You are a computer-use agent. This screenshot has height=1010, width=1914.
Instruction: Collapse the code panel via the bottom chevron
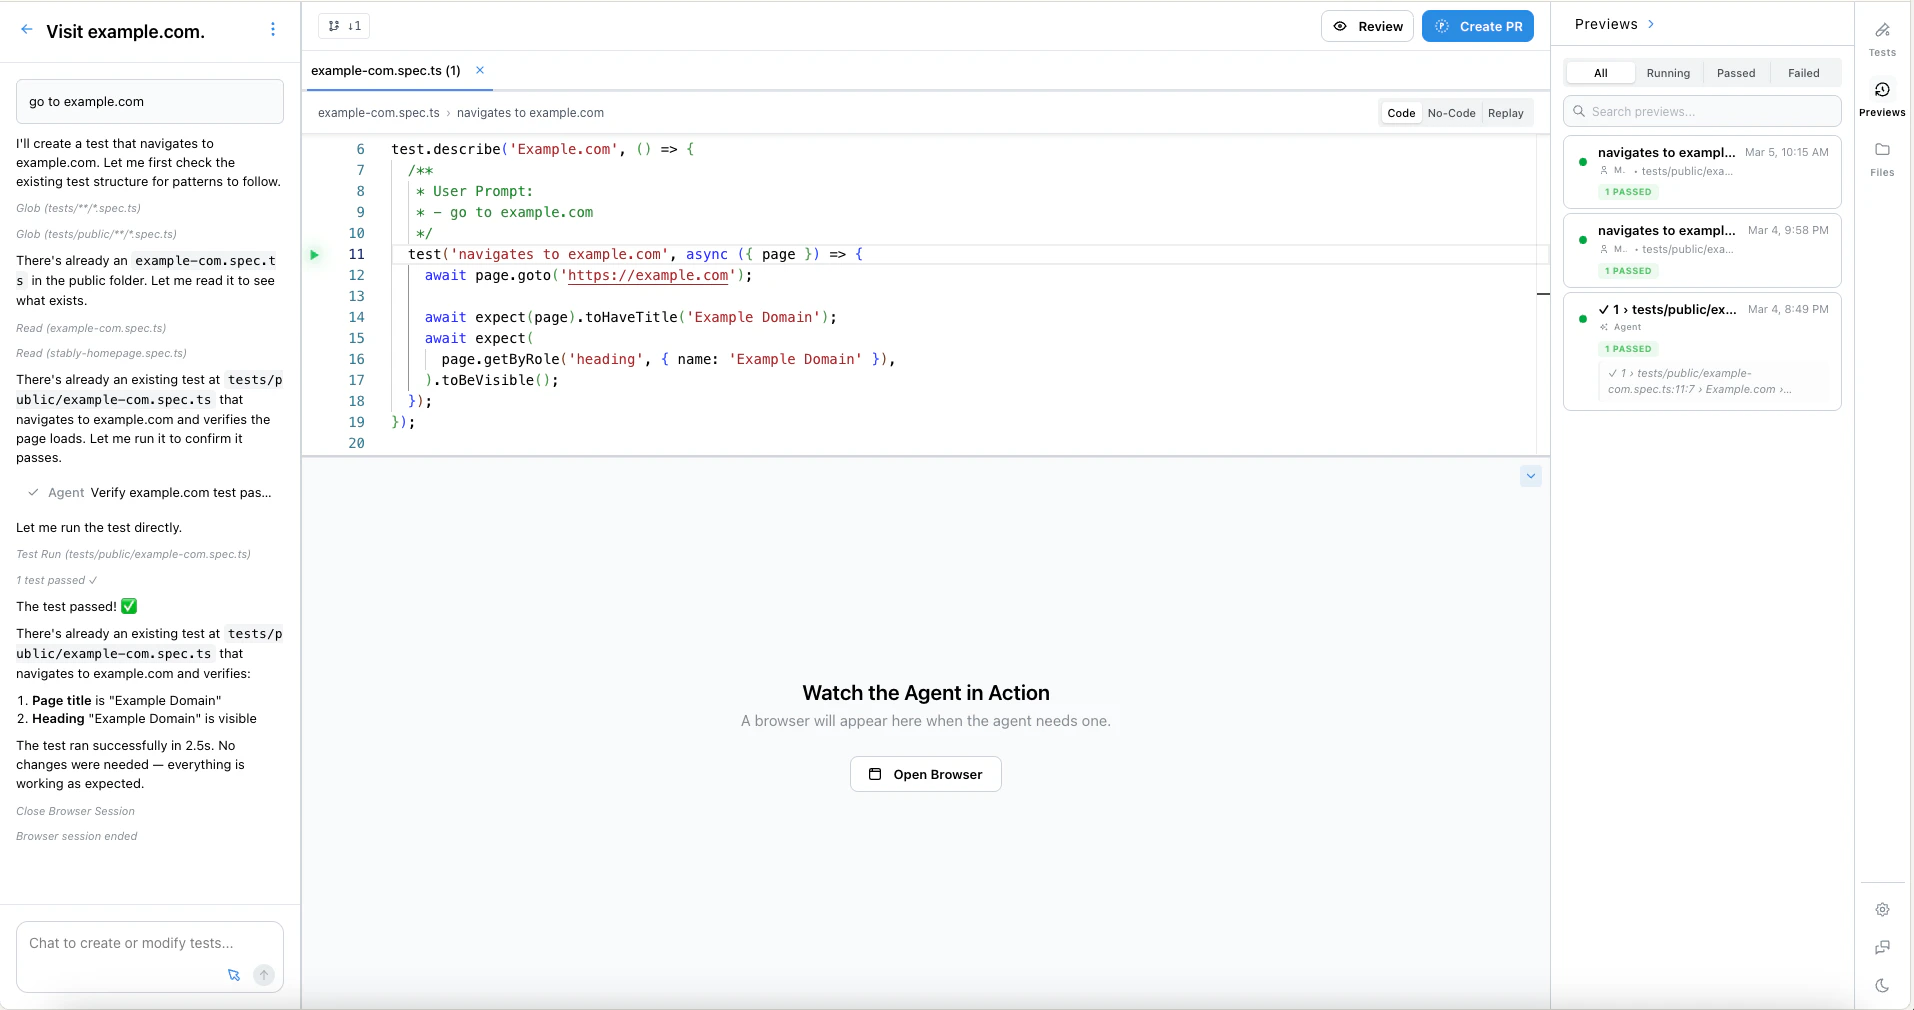pyautogui.click(x=1530, y=475)
